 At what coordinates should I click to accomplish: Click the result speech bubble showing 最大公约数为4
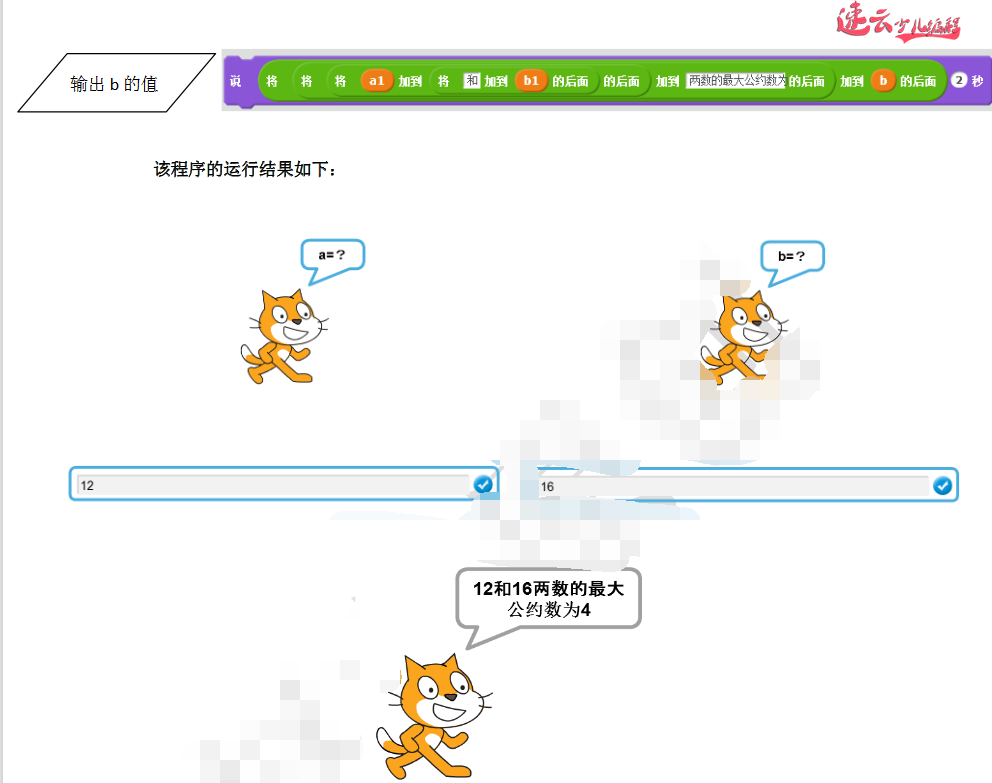tap(547, 598)
